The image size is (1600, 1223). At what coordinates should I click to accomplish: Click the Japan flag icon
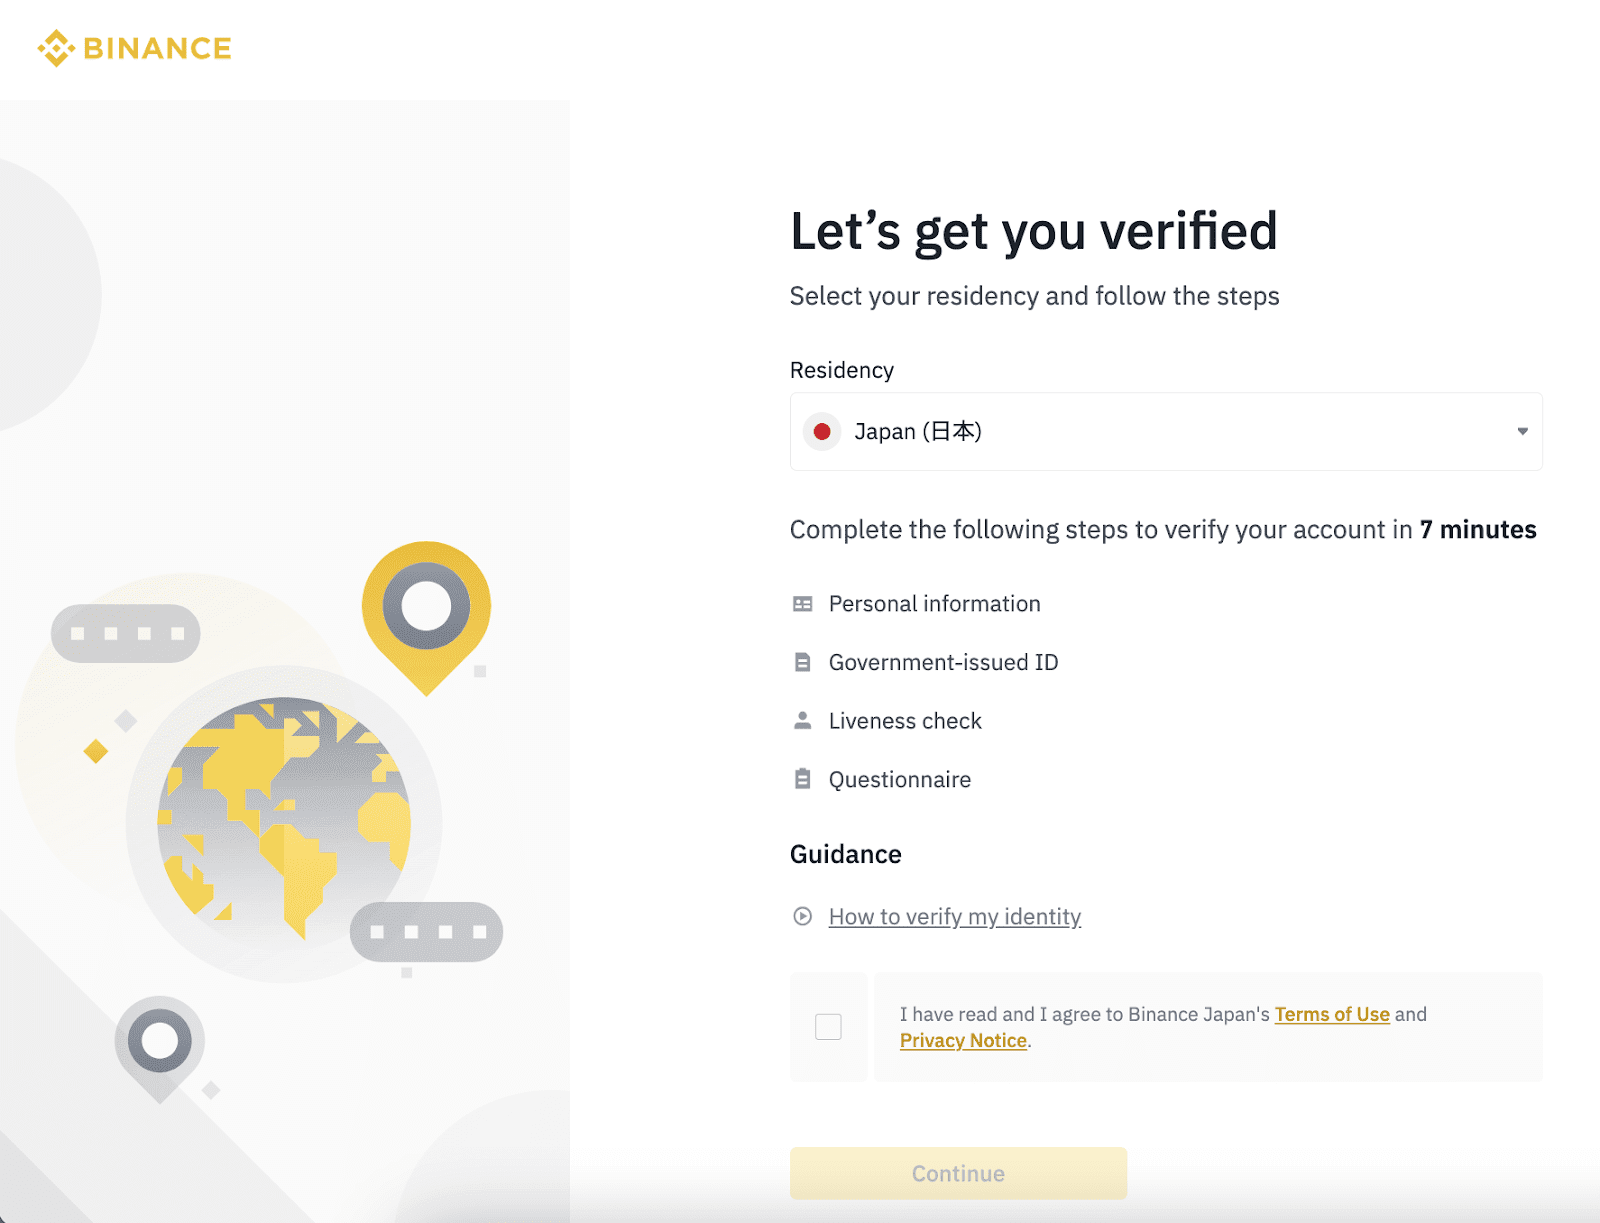point(822,432)
